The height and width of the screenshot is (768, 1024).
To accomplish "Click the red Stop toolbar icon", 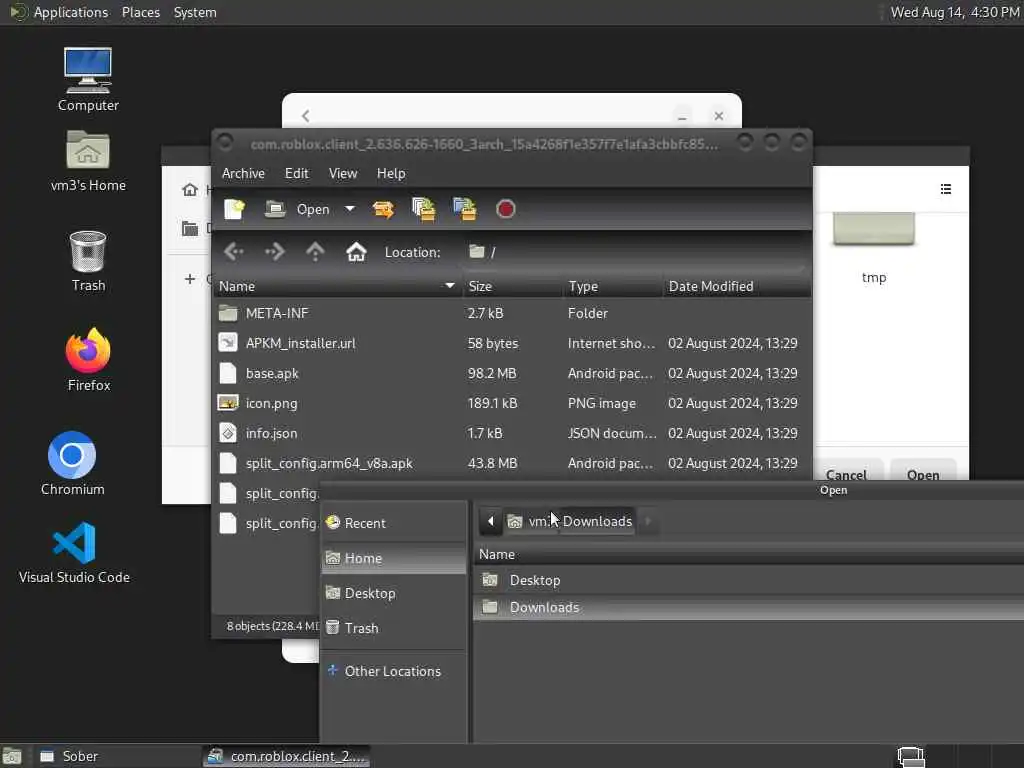I will click(x=505, y=209).
